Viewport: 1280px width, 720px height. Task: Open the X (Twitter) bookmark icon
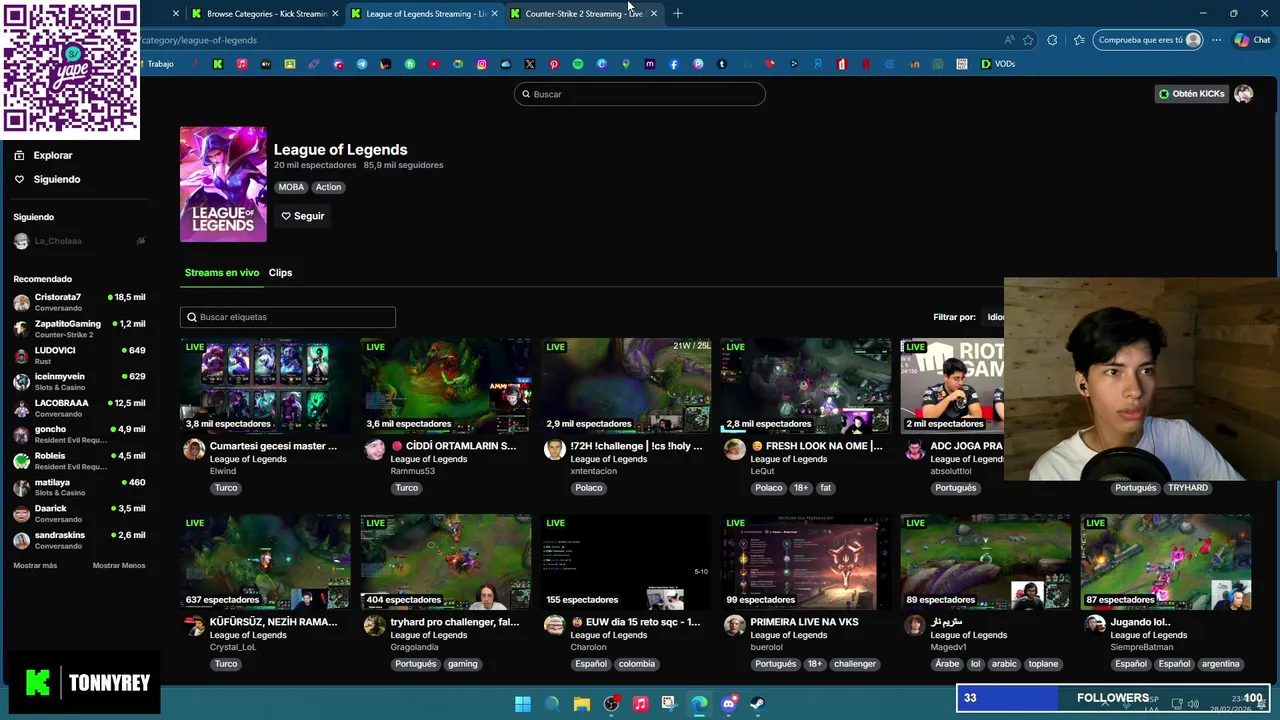coord(530,64)
